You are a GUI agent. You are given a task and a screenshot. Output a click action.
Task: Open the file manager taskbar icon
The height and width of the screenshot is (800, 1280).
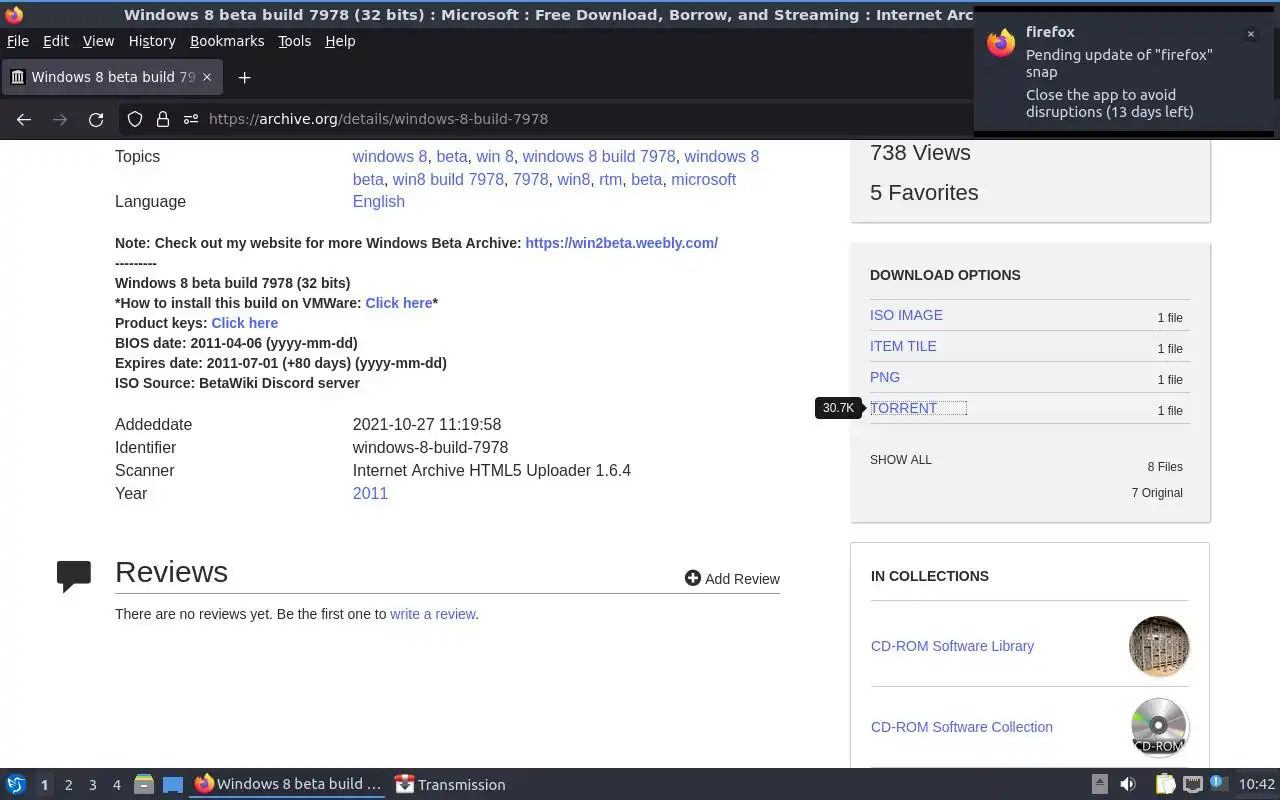[x=143, y=785]
